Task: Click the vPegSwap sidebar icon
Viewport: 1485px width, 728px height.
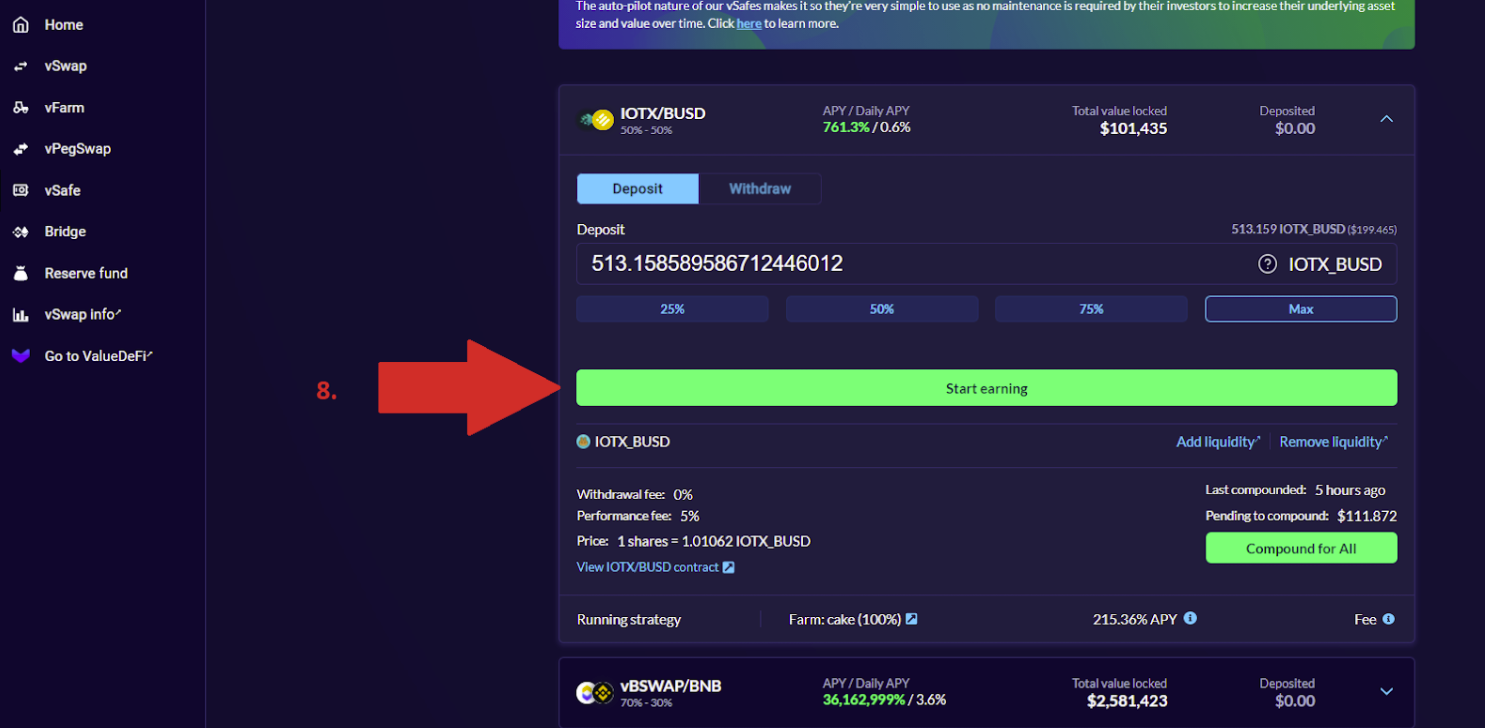Action: tap(20, 149)
